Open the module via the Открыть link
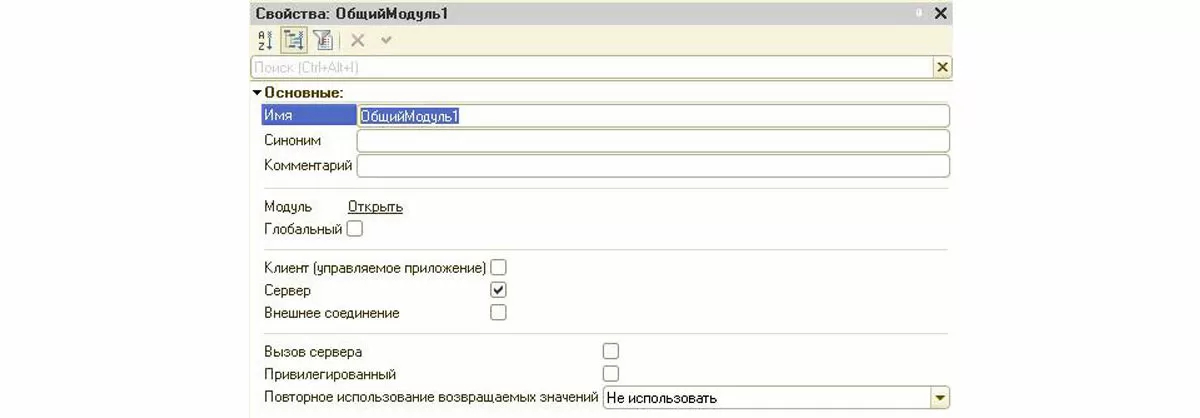 point(375,207)
